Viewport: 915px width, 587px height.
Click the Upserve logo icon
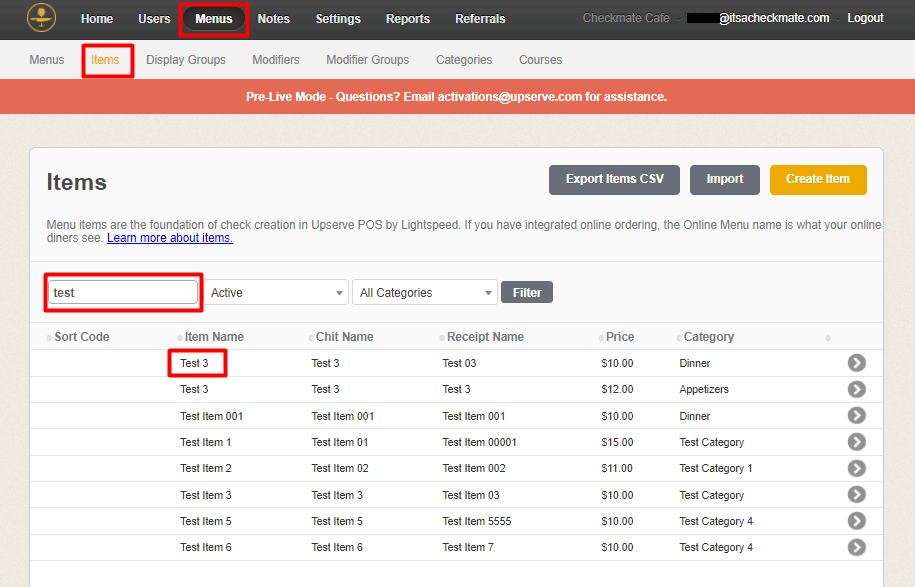click(41, 17)
